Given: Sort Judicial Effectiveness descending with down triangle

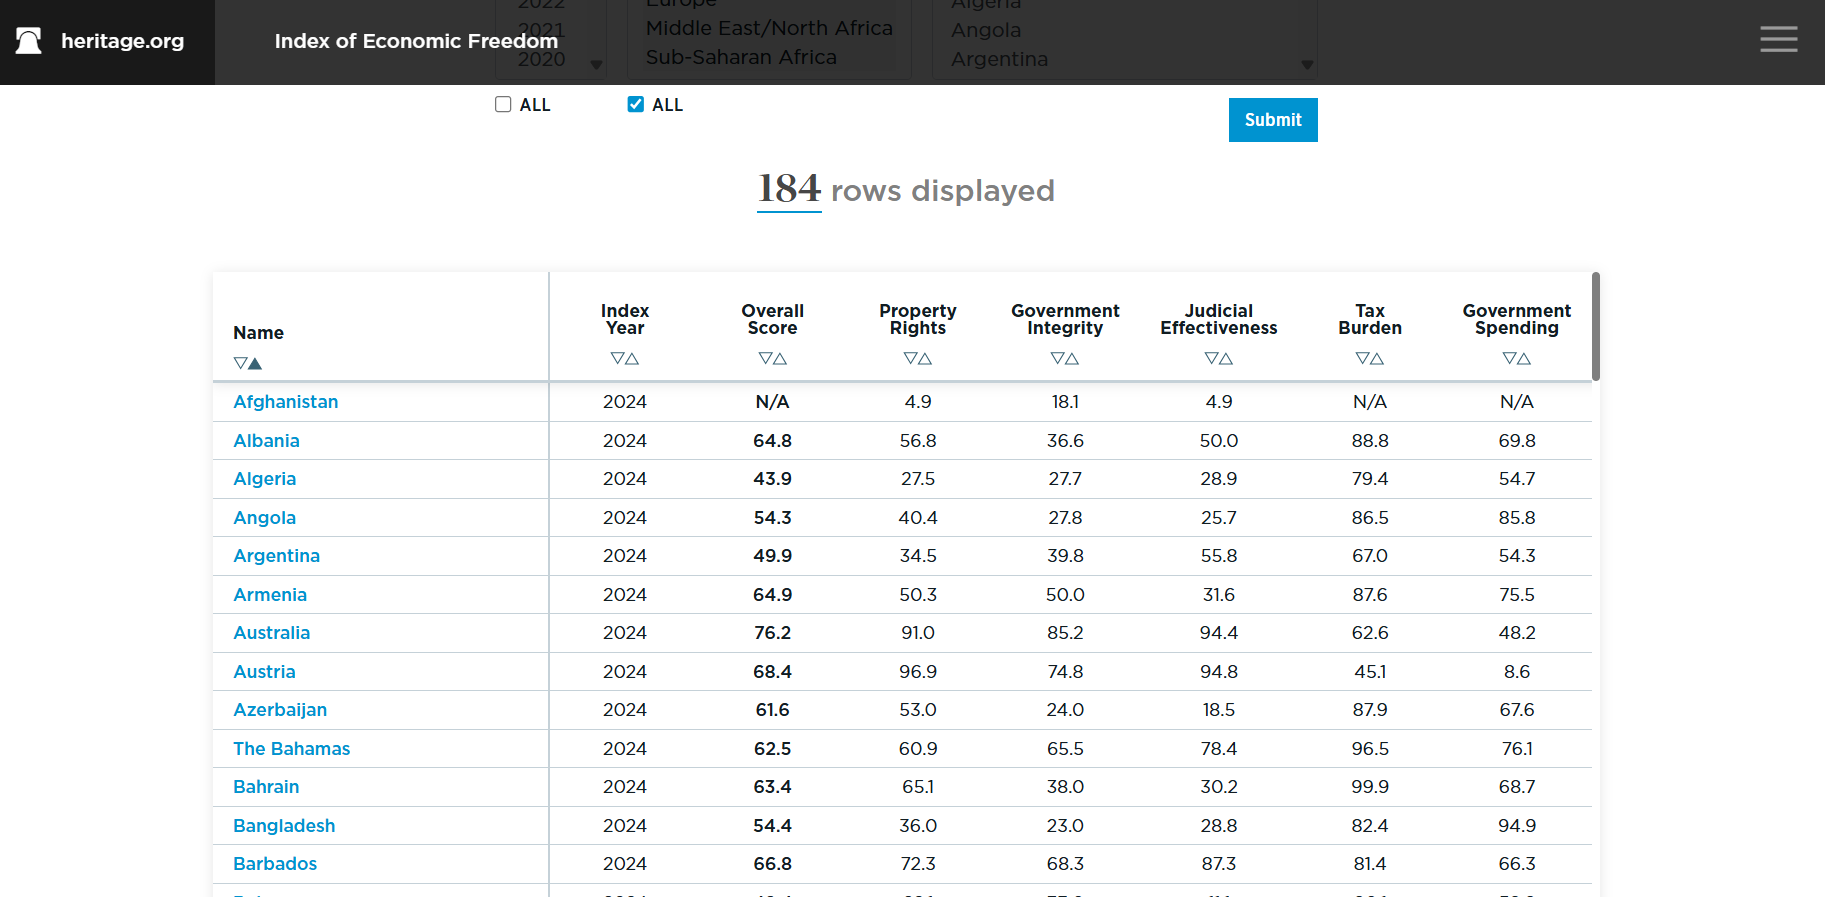Looking at the screenshot, I should pos(1211,358).
